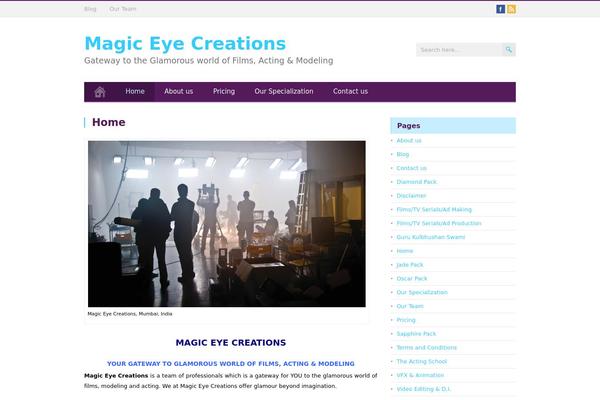Click the MAGIC EYE CREATIONS centered heading

(231, 343)
